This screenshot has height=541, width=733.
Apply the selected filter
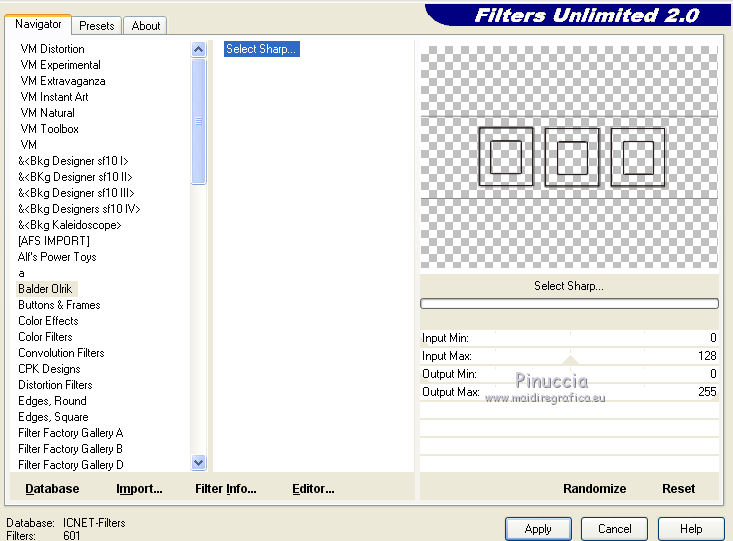point(538,529)
